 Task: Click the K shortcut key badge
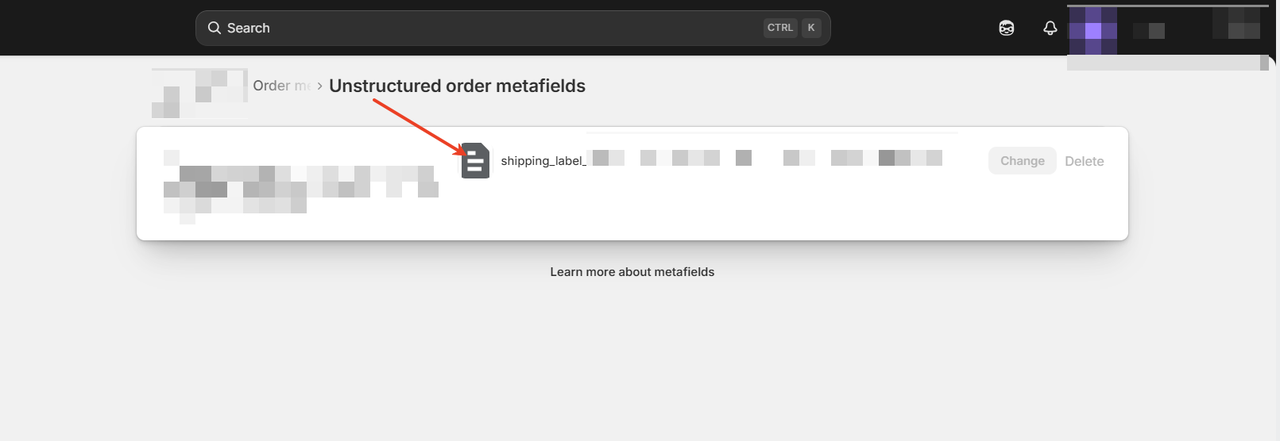coord(811,28)
